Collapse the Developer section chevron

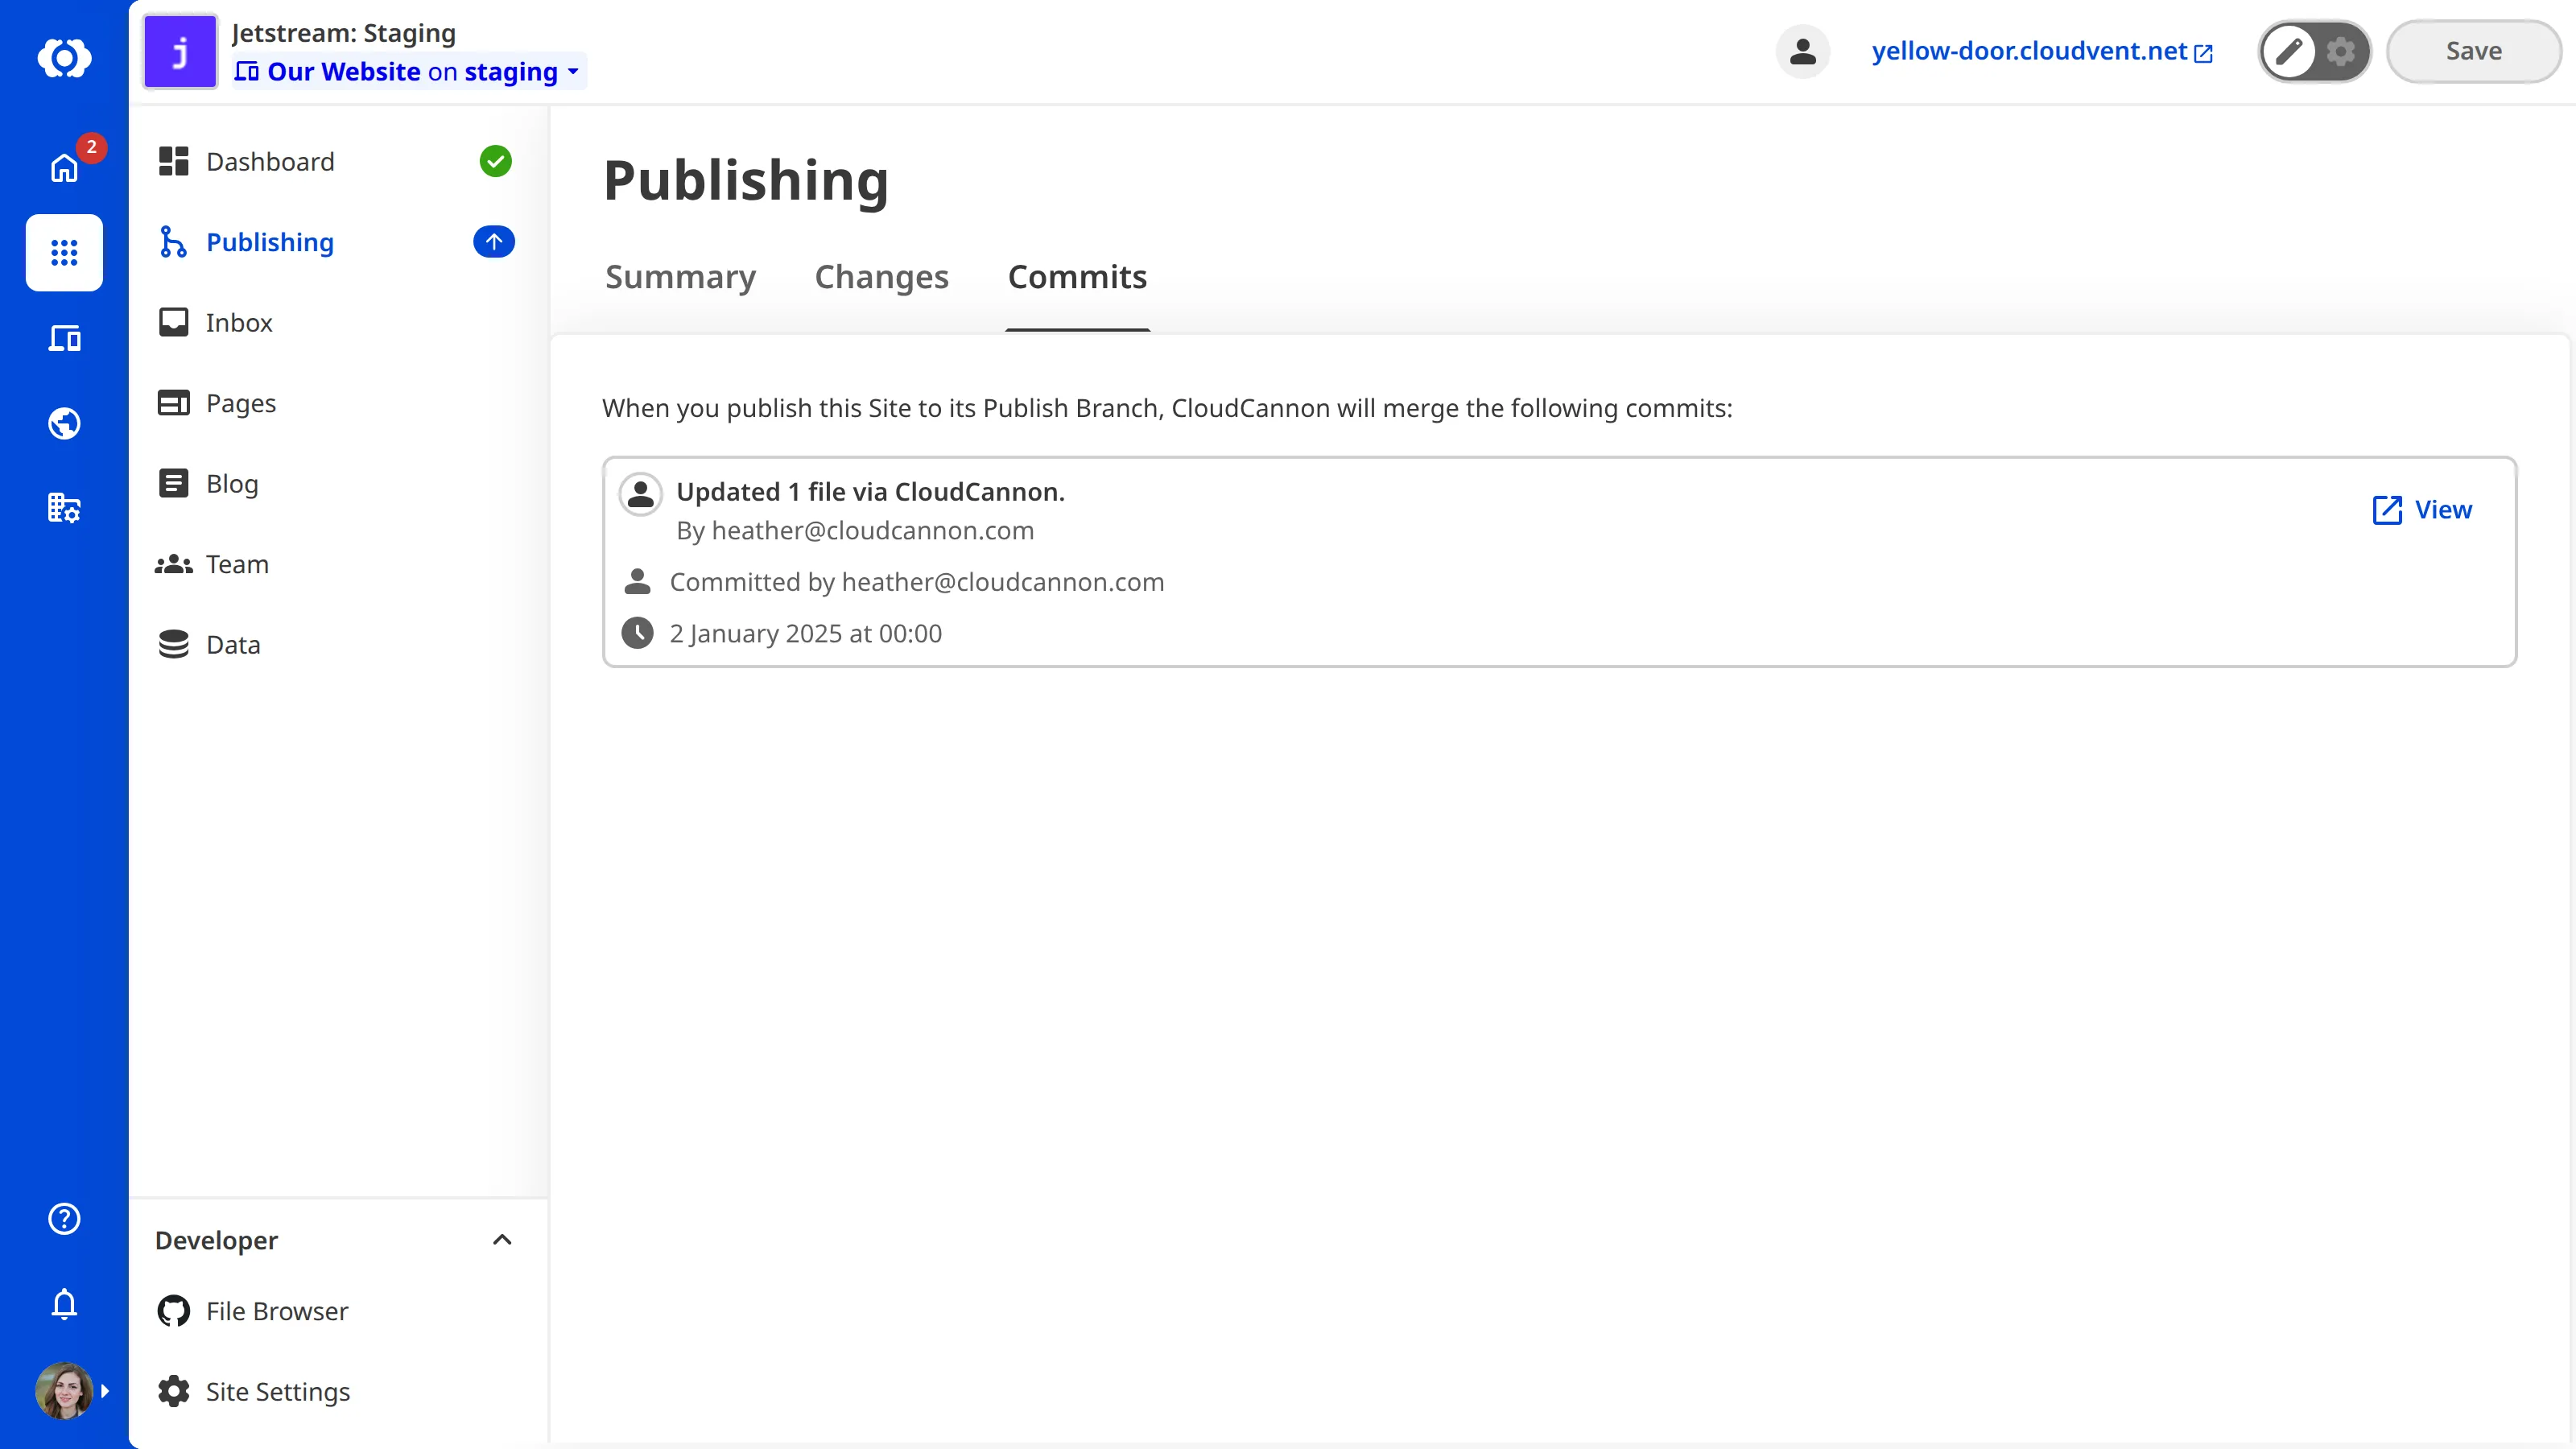coord(502,1240)
